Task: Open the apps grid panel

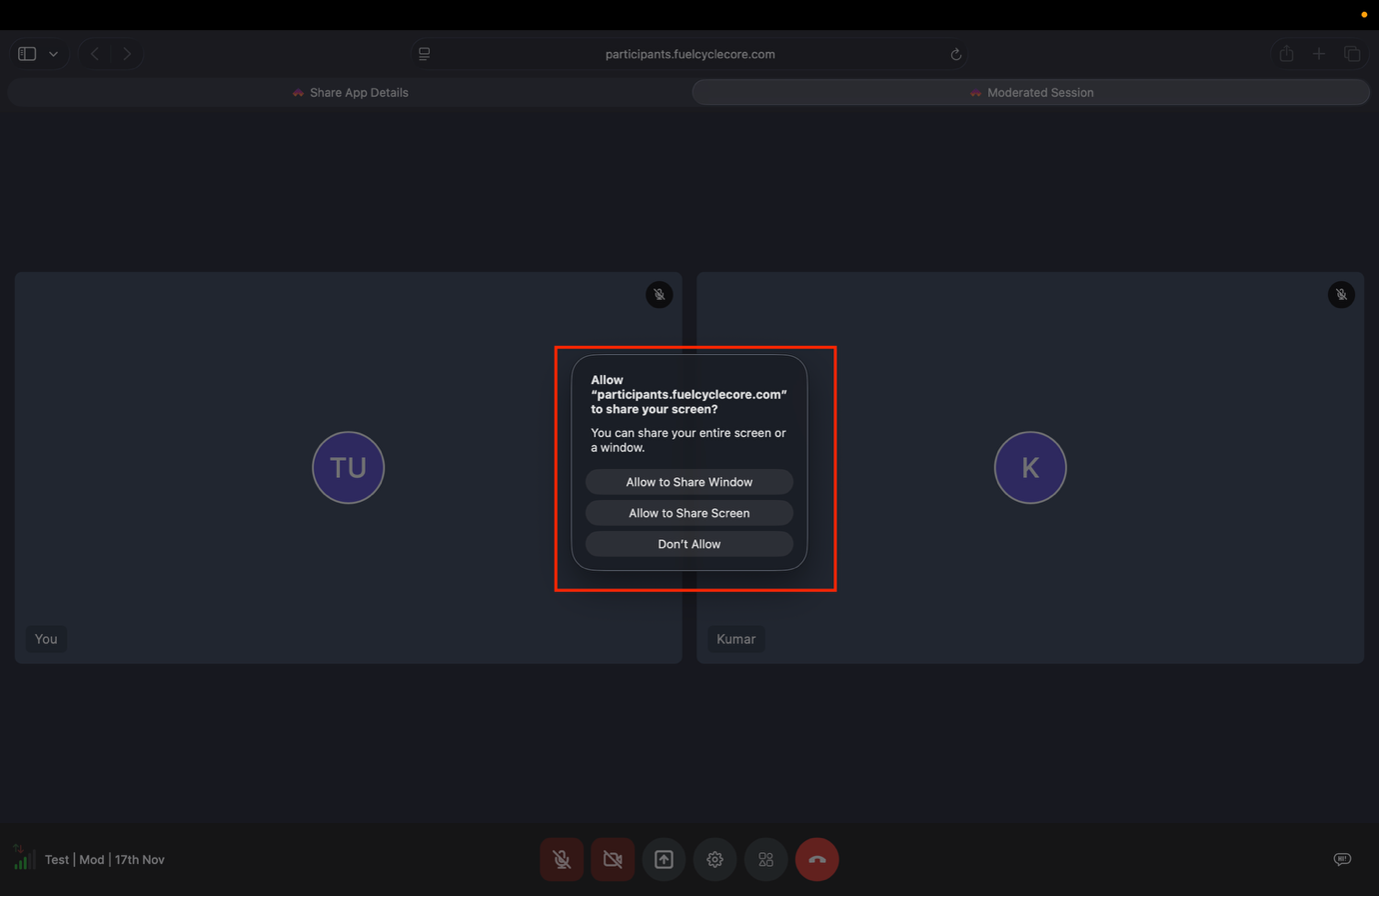Action: (x=765, y=859)
